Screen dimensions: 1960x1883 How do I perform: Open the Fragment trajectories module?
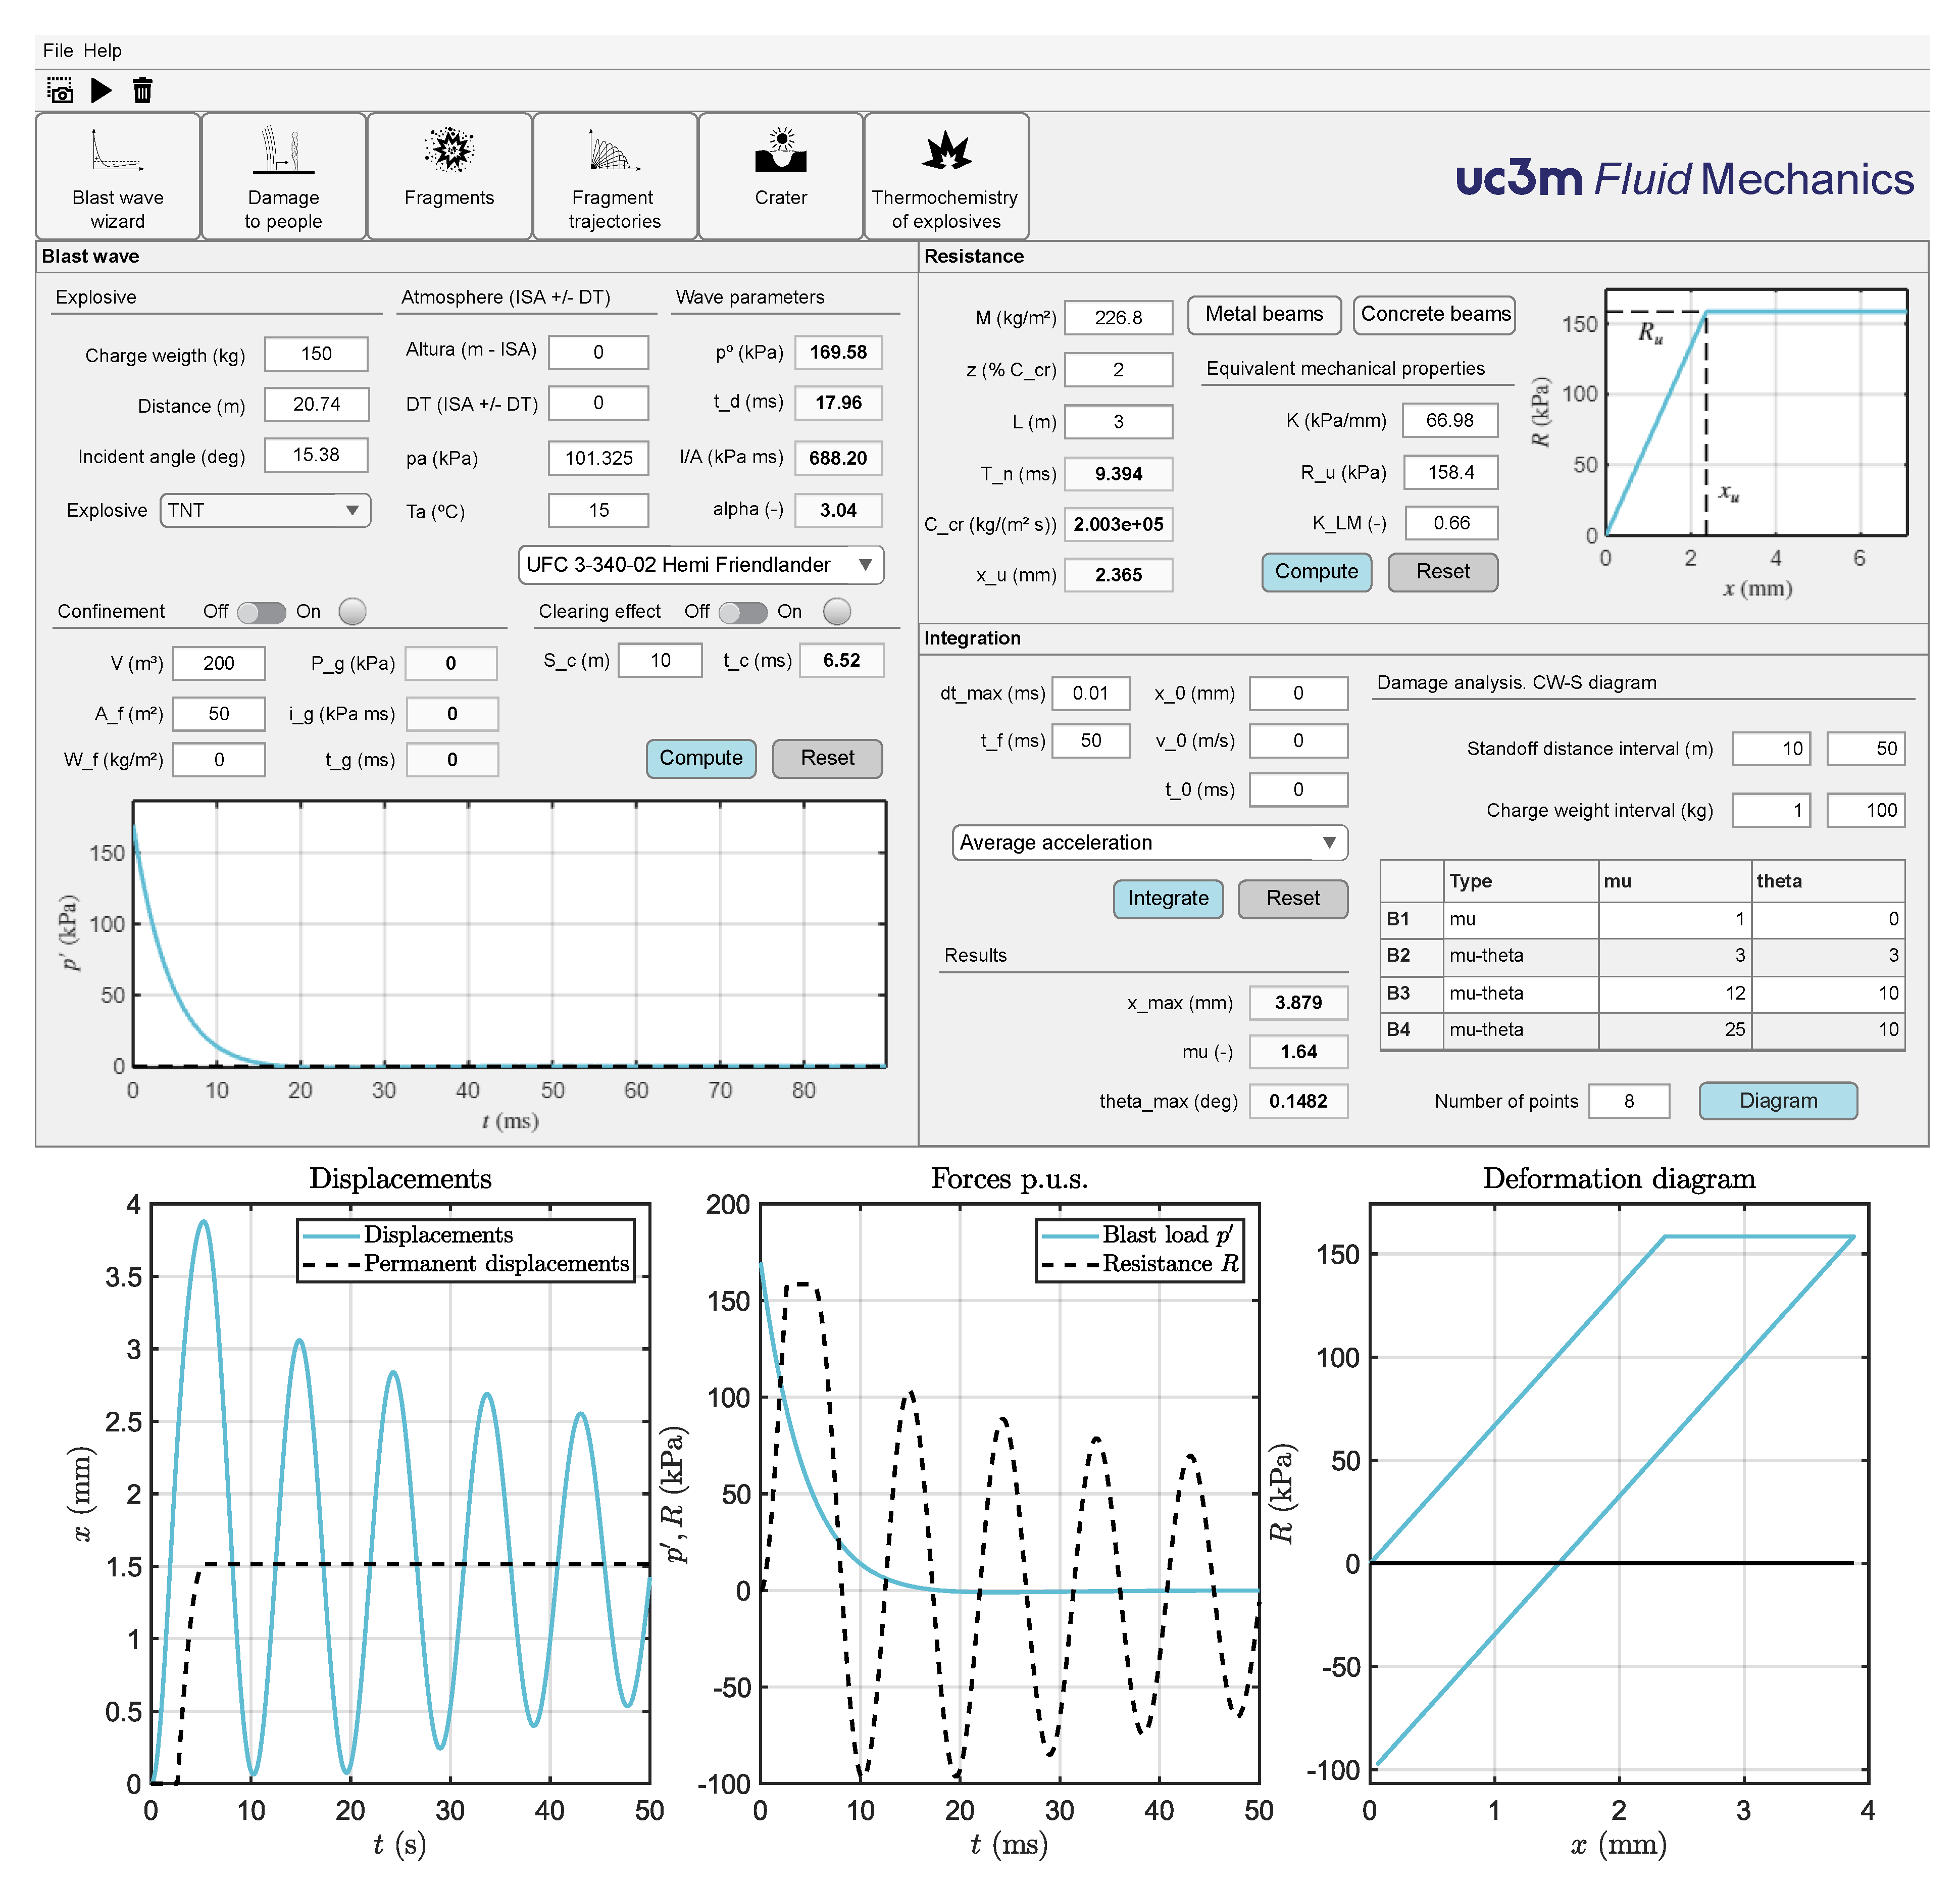pos(614,176)
